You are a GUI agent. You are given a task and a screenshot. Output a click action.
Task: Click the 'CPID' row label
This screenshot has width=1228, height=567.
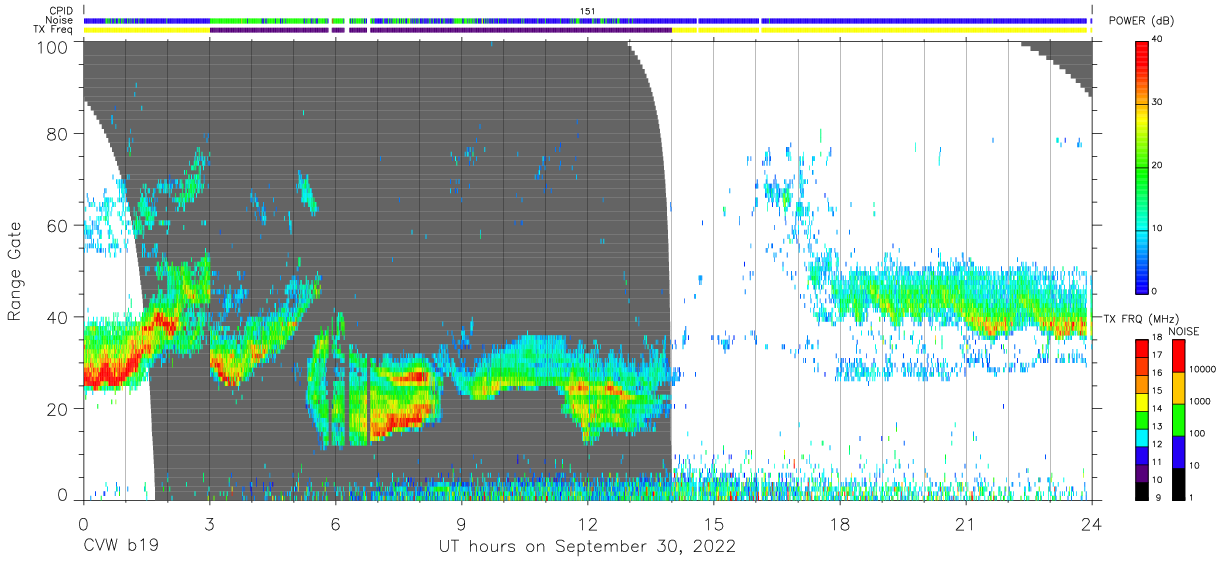point(61,11)
